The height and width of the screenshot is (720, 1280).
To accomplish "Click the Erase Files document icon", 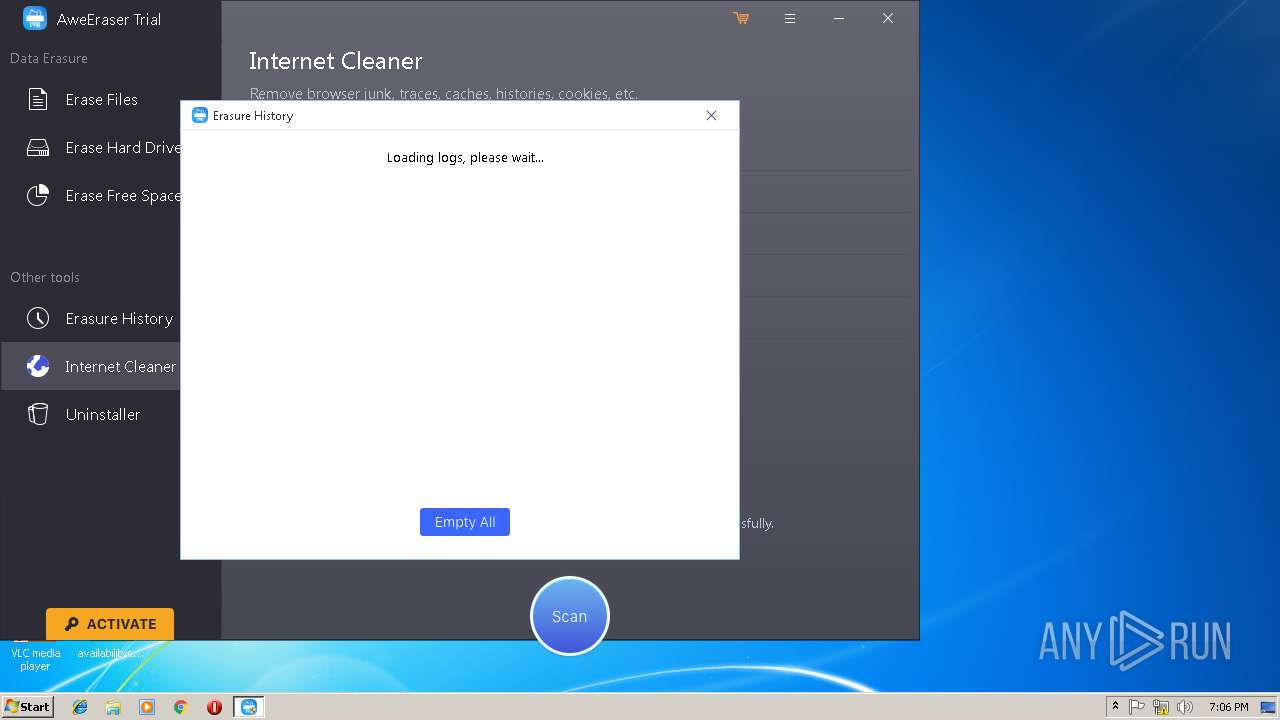I will (38, 100).
